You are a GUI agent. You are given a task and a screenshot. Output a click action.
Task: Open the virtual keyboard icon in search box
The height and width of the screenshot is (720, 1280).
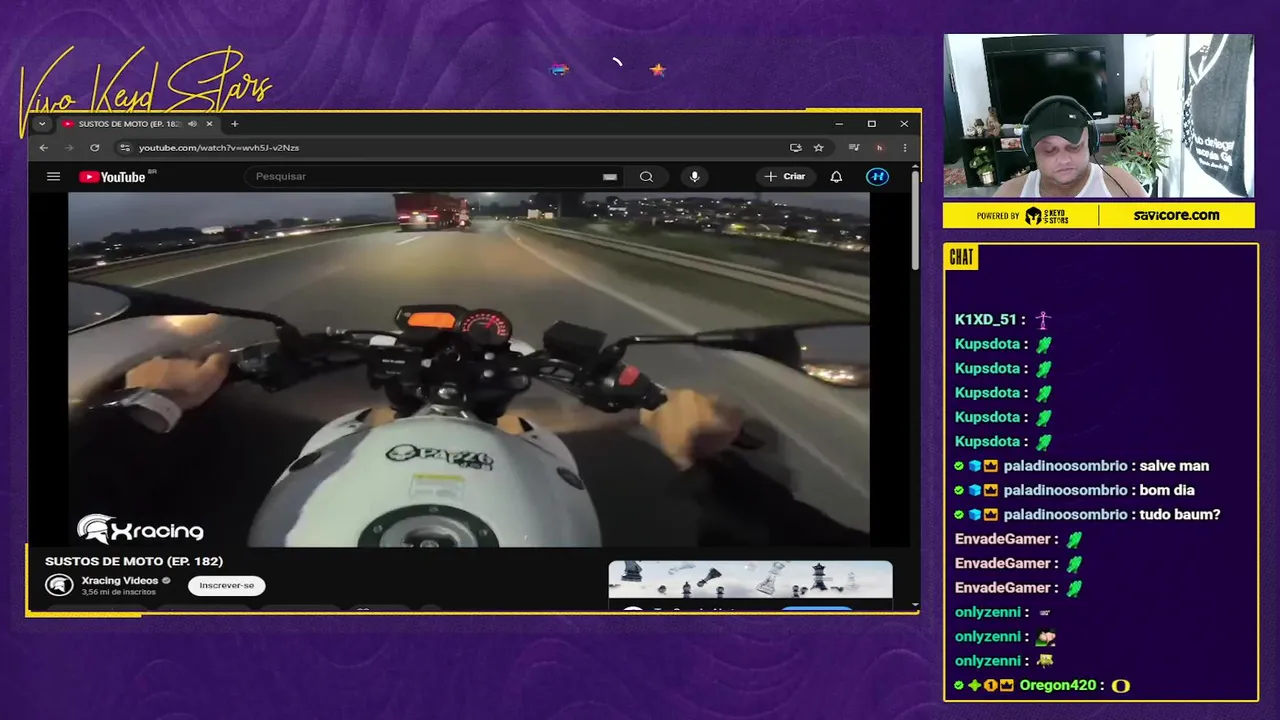pyautogui.click(x=610, y=177)
